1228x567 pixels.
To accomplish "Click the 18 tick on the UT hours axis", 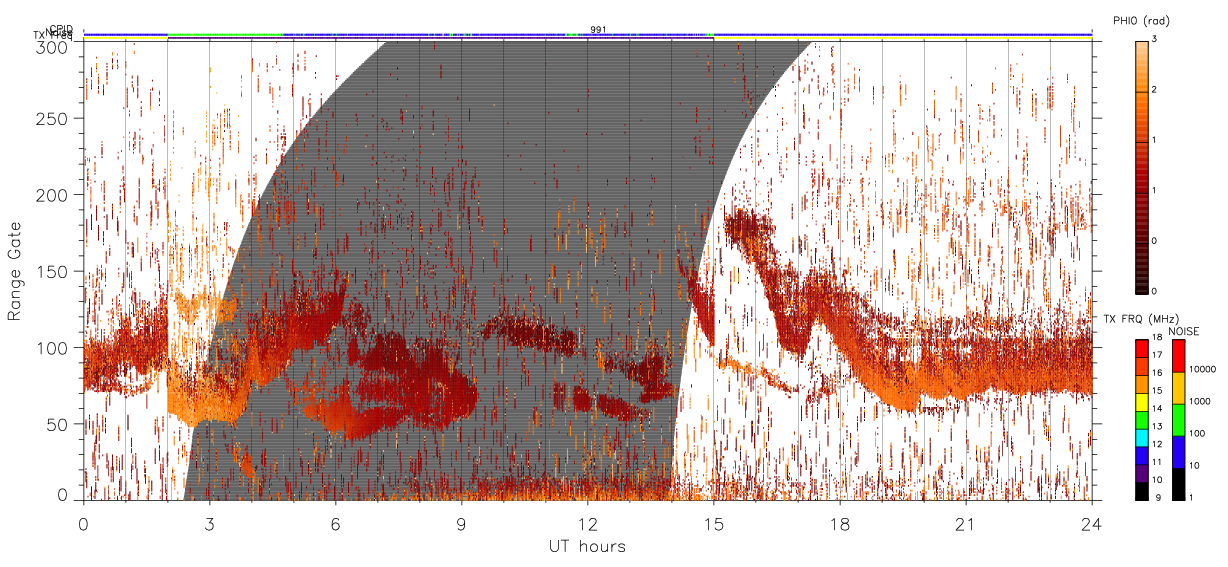I will pyautogui.click(x=839, y=524).
